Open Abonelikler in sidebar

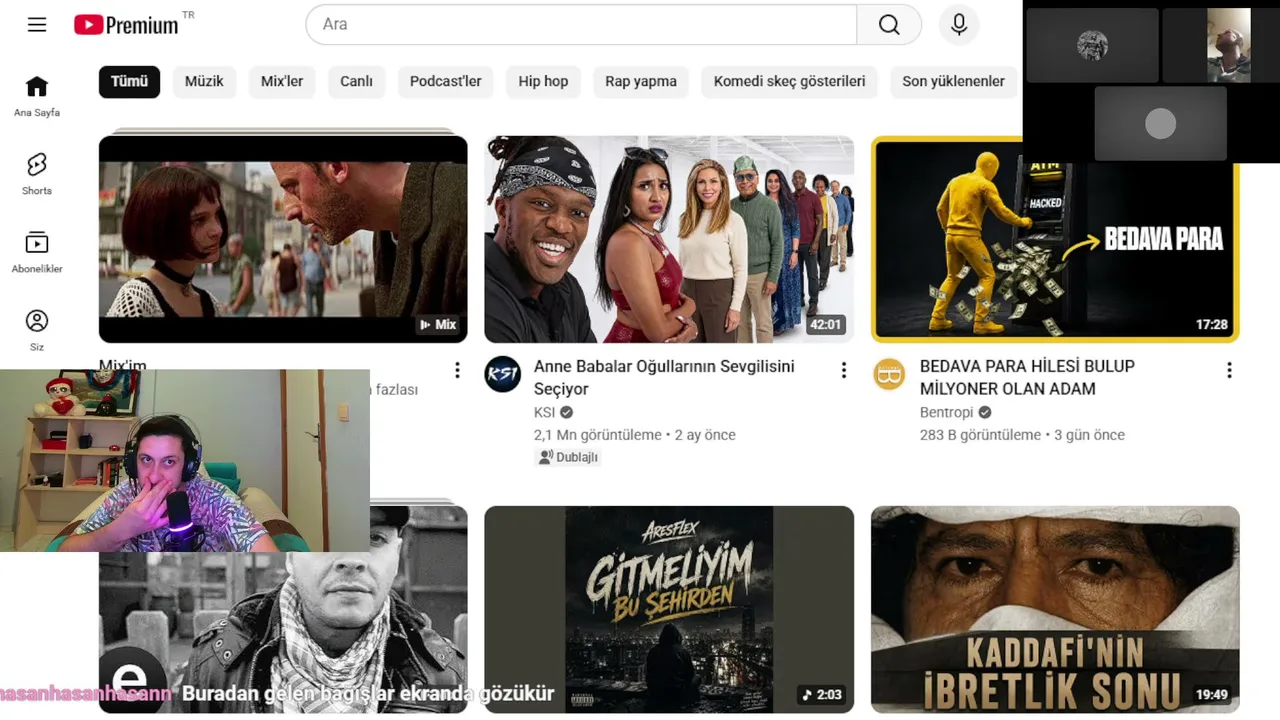coord(37,252)
